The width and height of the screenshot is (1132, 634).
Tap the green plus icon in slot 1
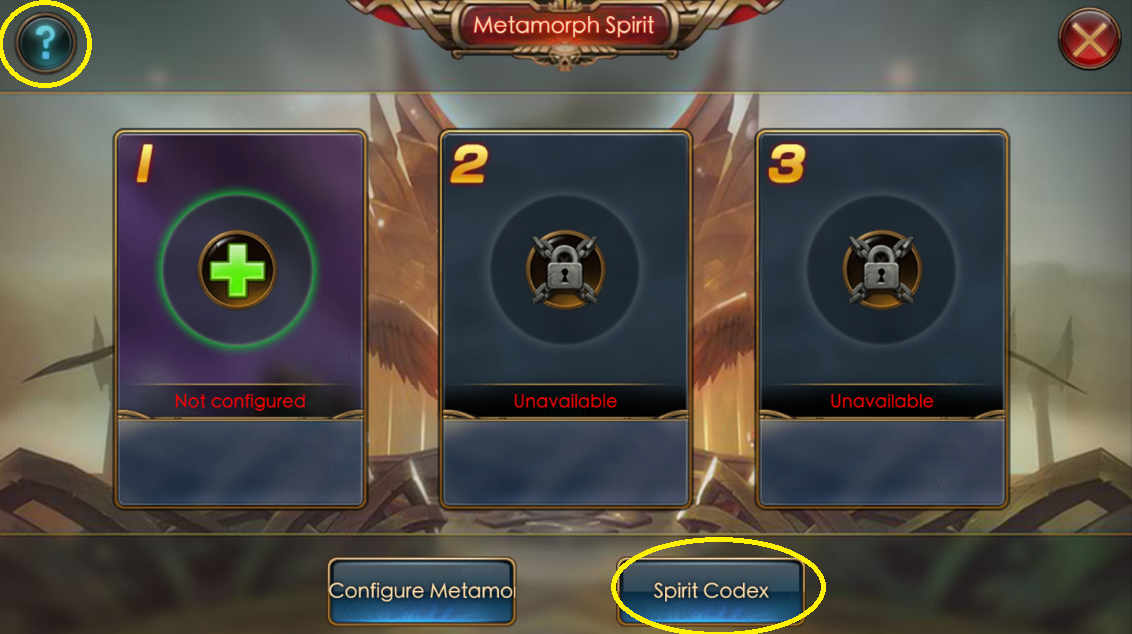point(238,270)
